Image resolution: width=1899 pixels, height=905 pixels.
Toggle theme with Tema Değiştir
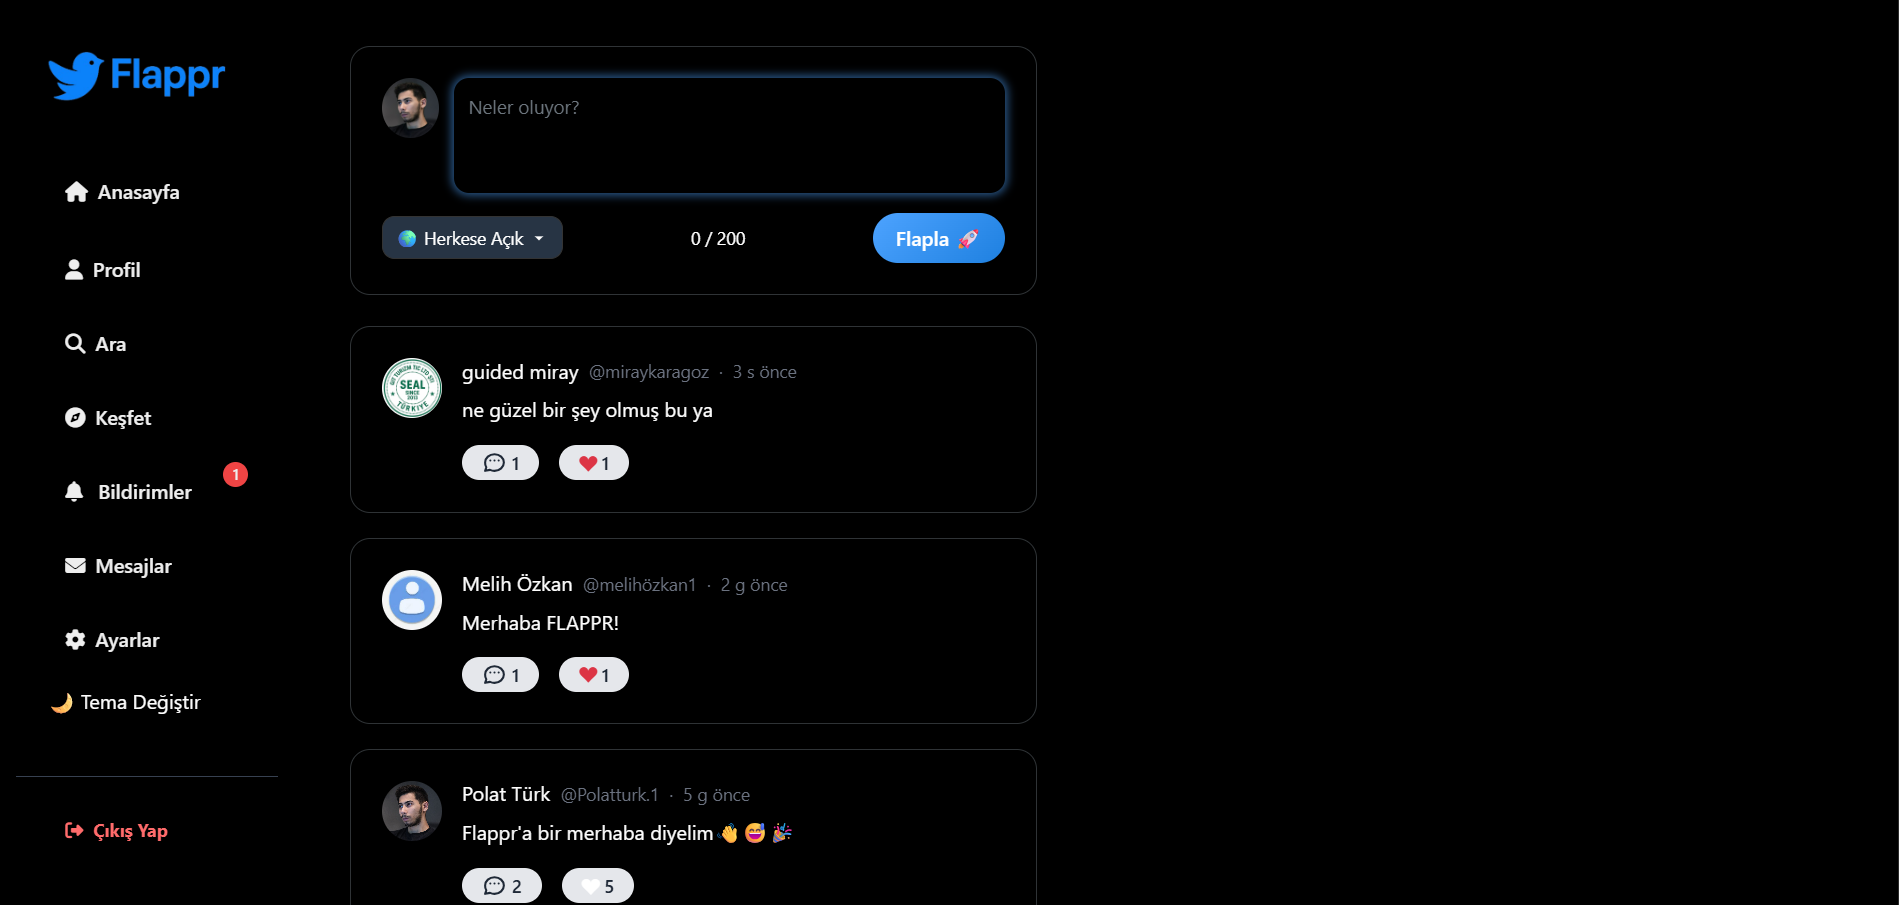click(x=126, y=702)
